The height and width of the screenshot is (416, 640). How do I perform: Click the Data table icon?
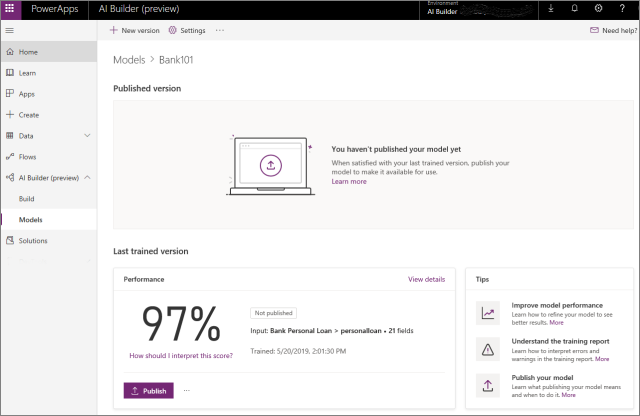[x=10, y=136]
